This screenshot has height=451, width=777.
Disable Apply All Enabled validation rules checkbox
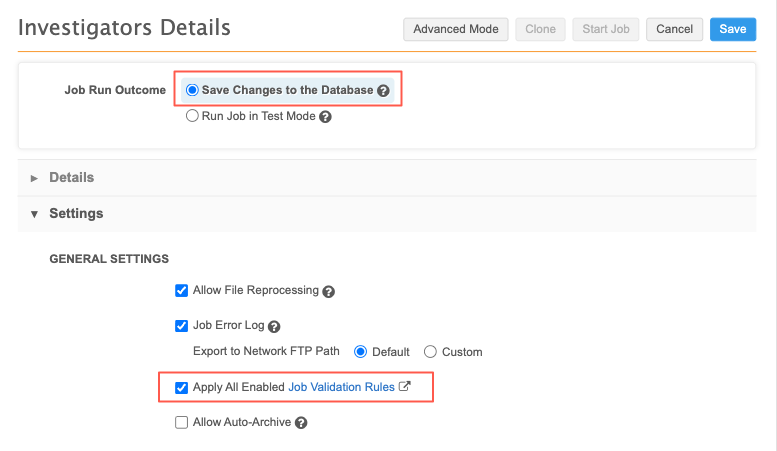182,387
